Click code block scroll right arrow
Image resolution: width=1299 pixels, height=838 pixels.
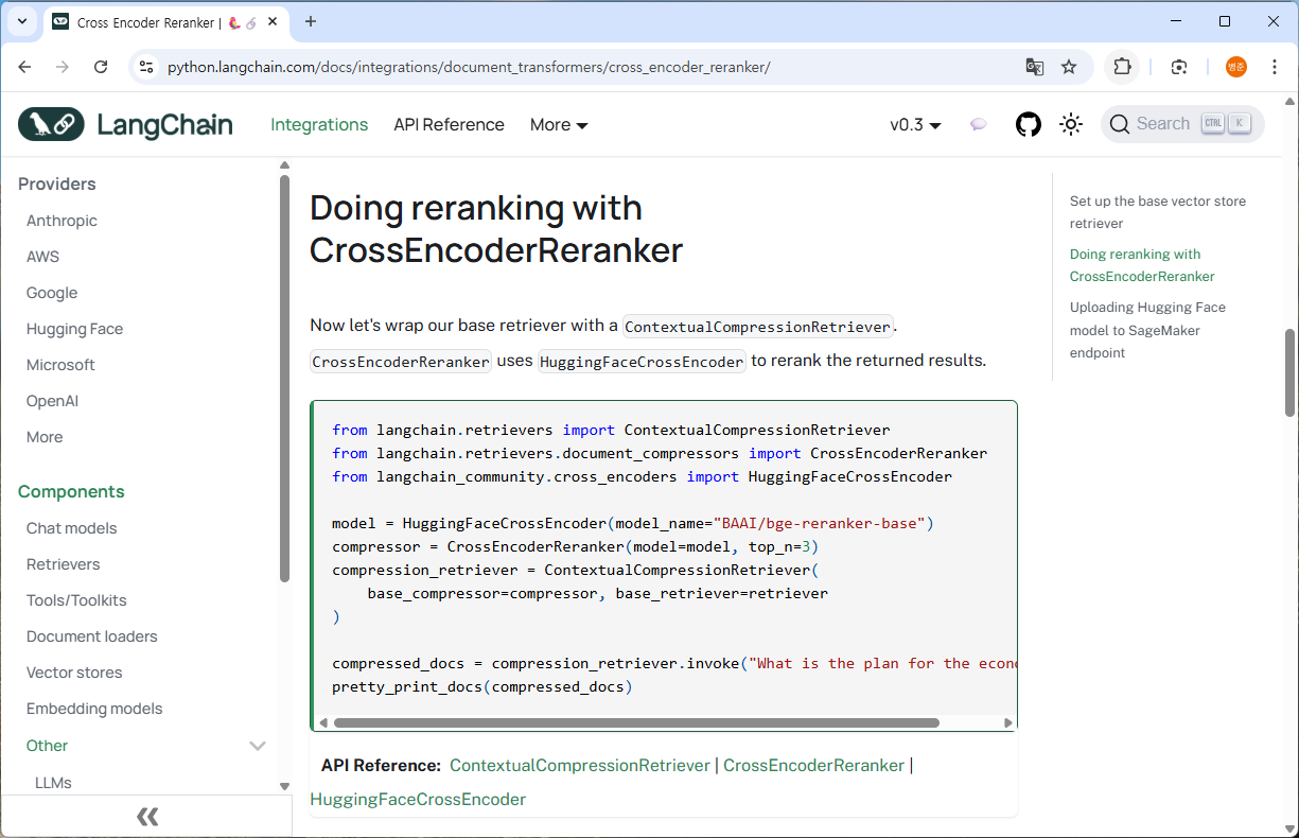1008,722
